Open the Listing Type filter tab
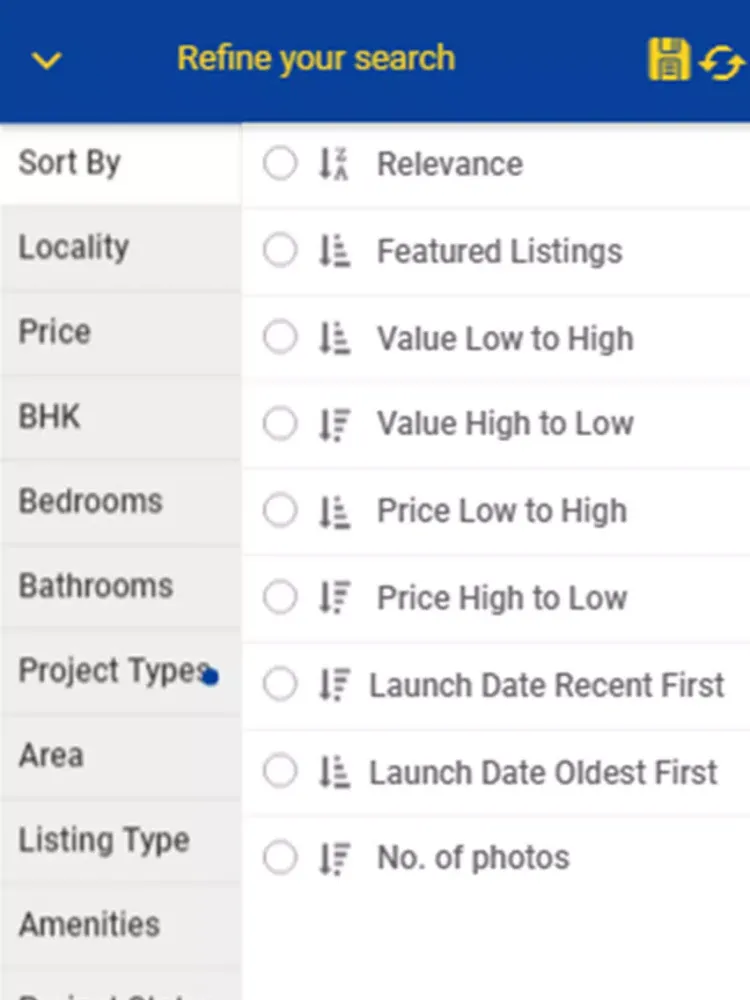This screenshot has width=750, height=1000. pos(121,841)
